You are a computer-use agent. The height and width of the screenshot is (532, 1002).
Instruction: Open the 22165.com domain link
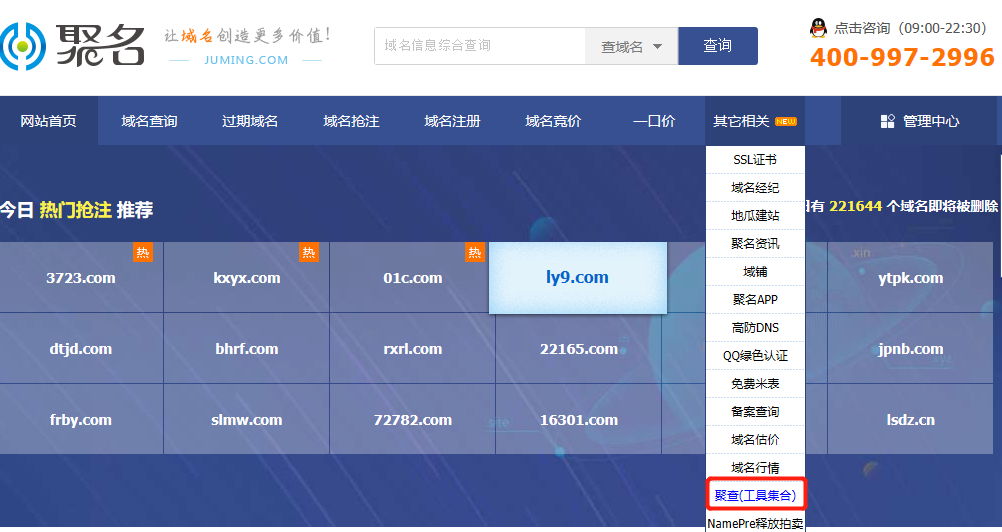coord(578,349)
